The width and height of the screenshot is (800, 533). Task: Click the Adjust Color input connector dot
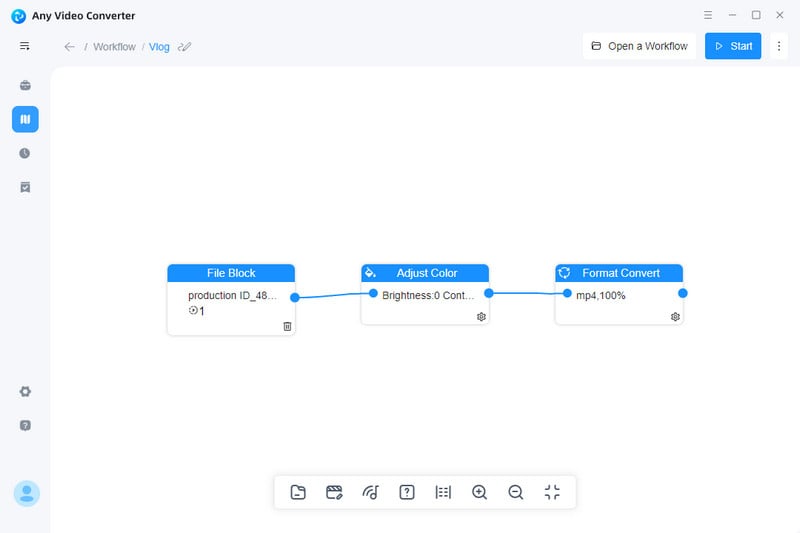click(x=373, y=293)
